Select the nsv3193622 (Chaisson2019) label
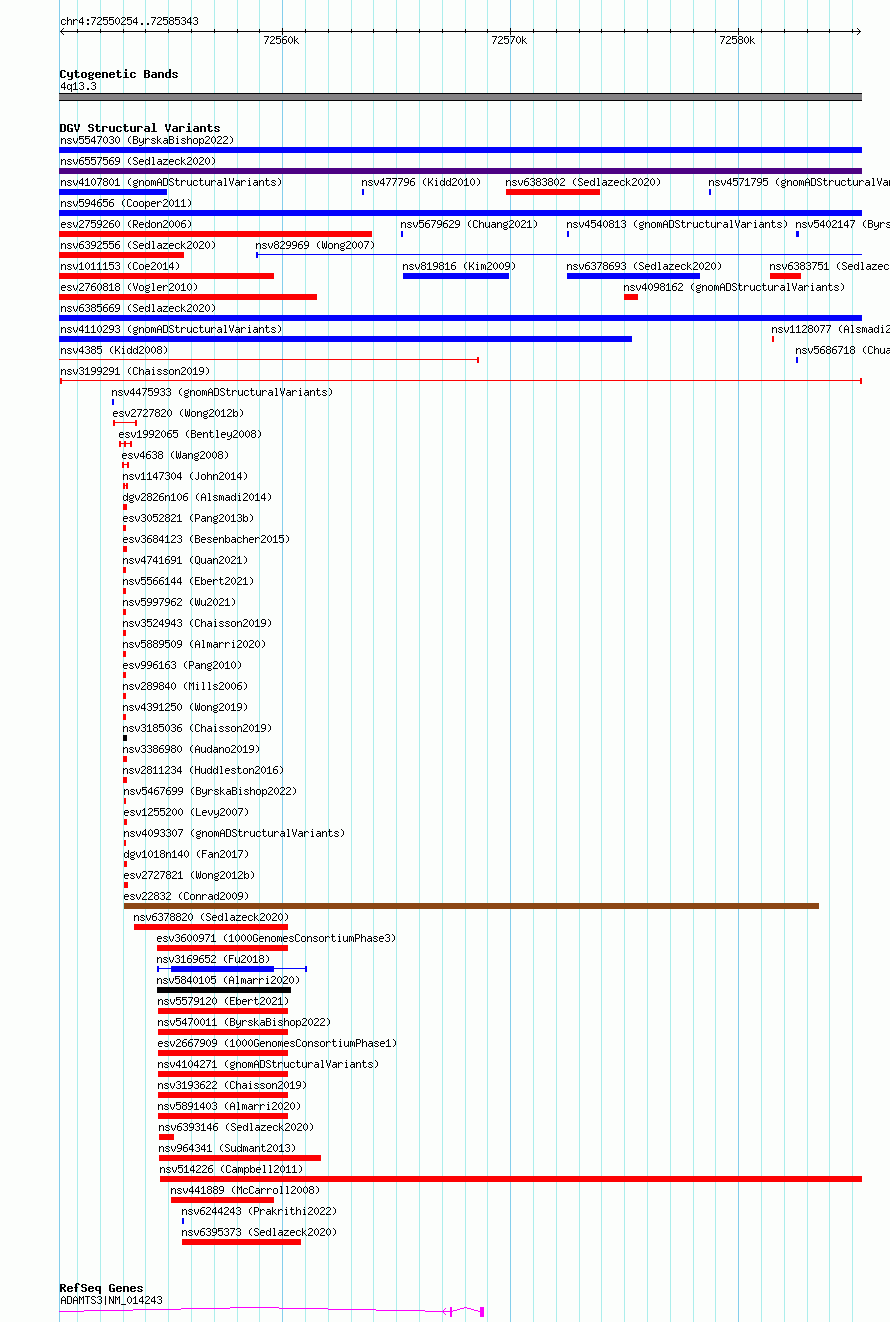Image resolution: width=890 pixels, height=1322 pixels. (232, 1086)
